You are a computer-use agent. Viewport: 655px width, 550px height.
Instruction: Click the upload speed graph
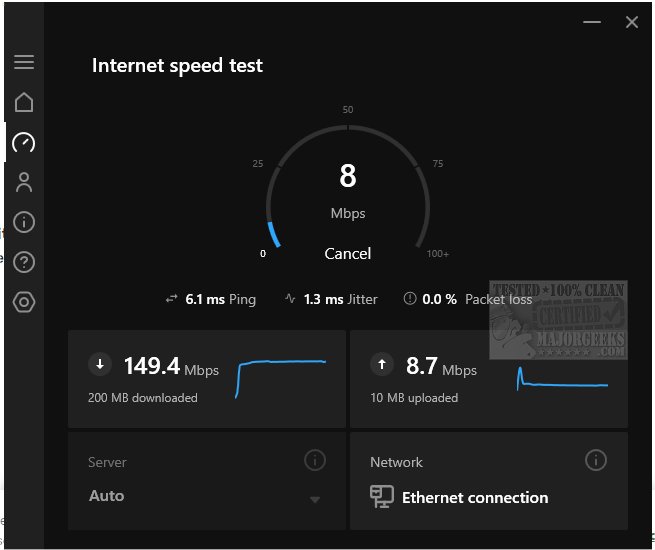pos(561,379)
